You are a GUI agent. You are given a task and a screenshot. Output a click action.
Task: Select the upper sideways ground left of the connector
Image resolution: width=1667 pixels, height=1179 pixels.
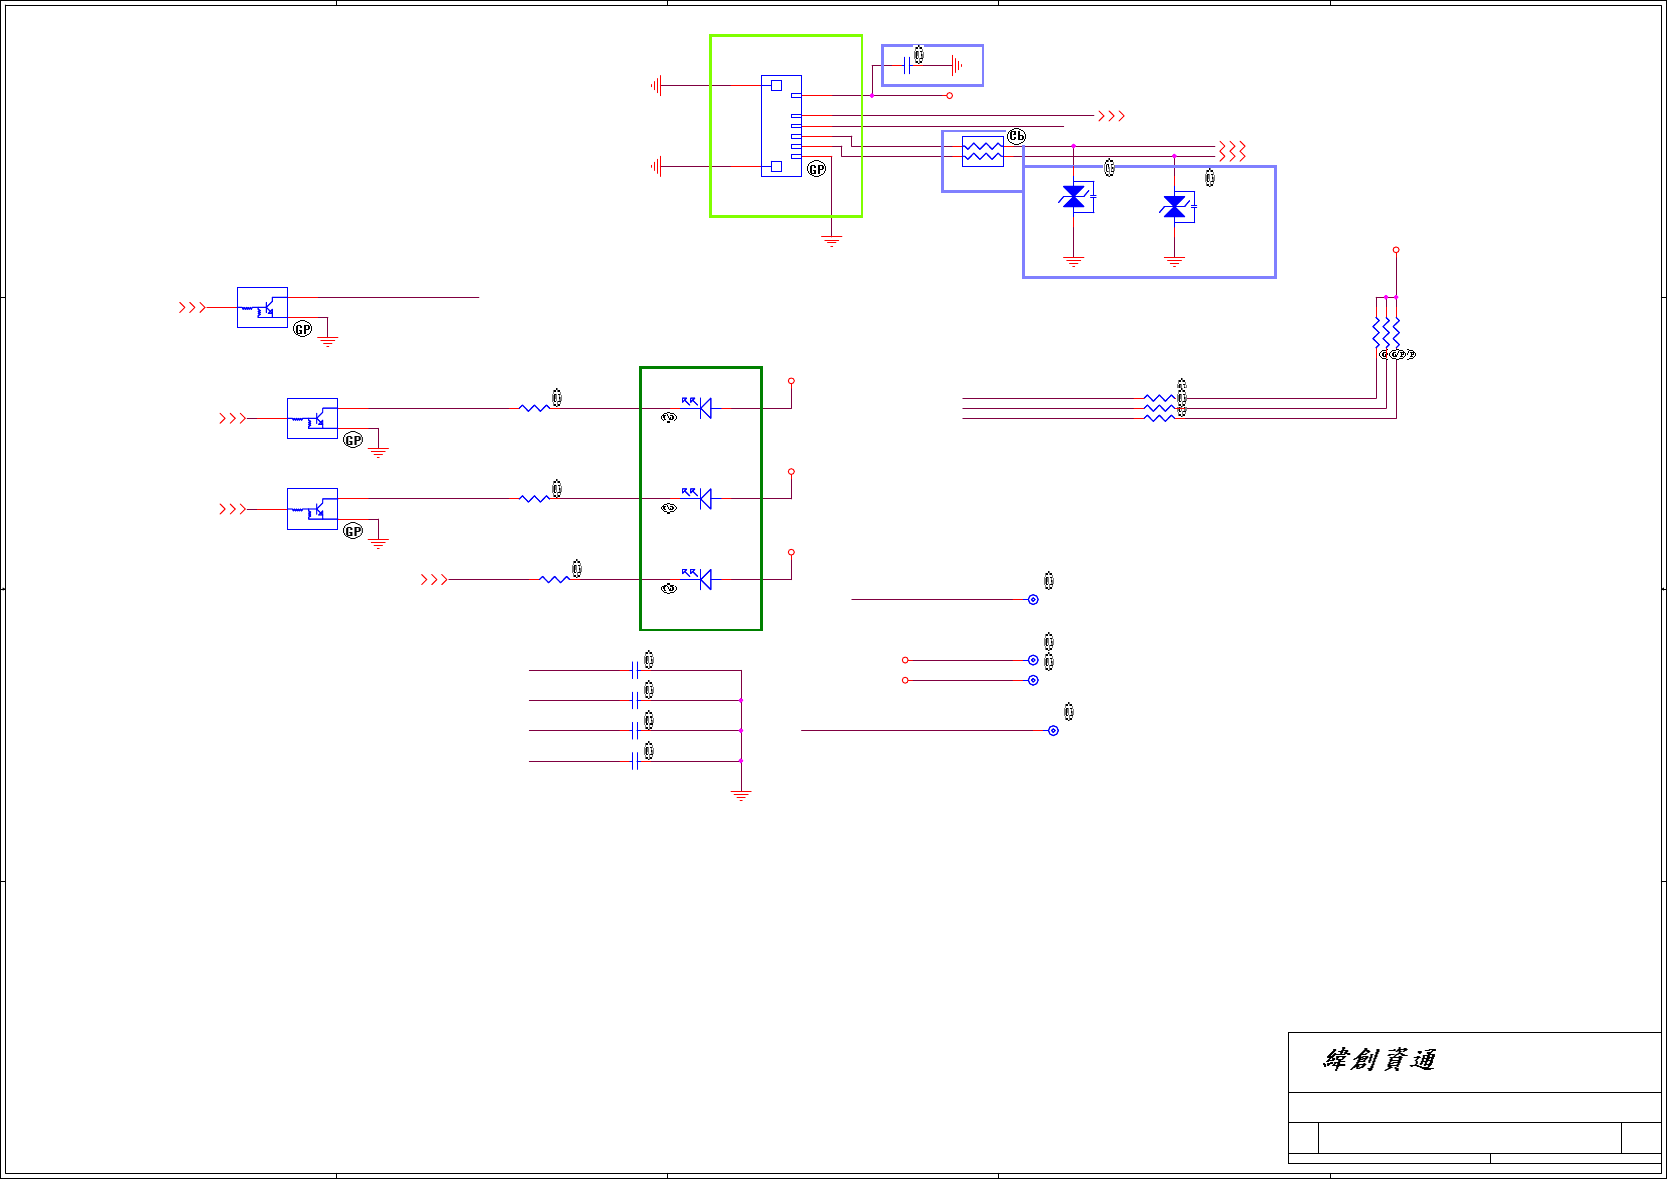[x=656, y=86]
